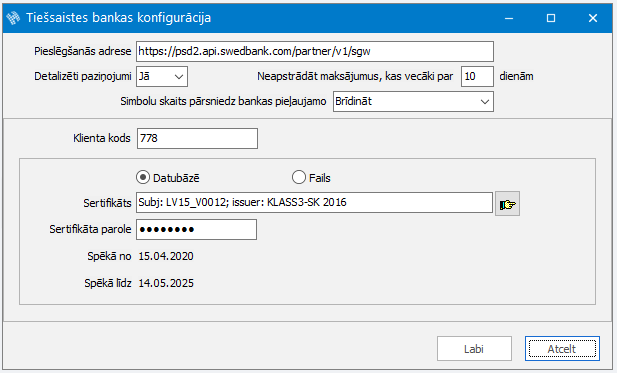Open the Detalizēti paziņojumi dropdown

162,76
